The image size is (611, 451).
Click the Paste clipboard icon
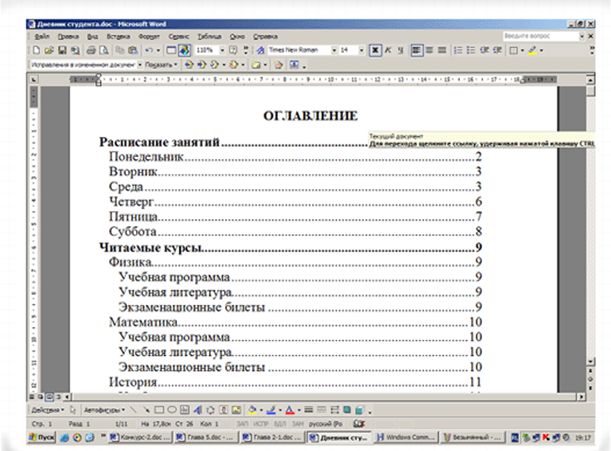[133, 50]
